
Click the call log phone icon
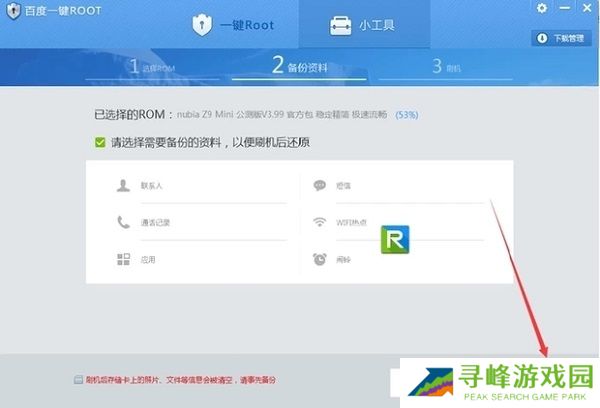point(123,222)
